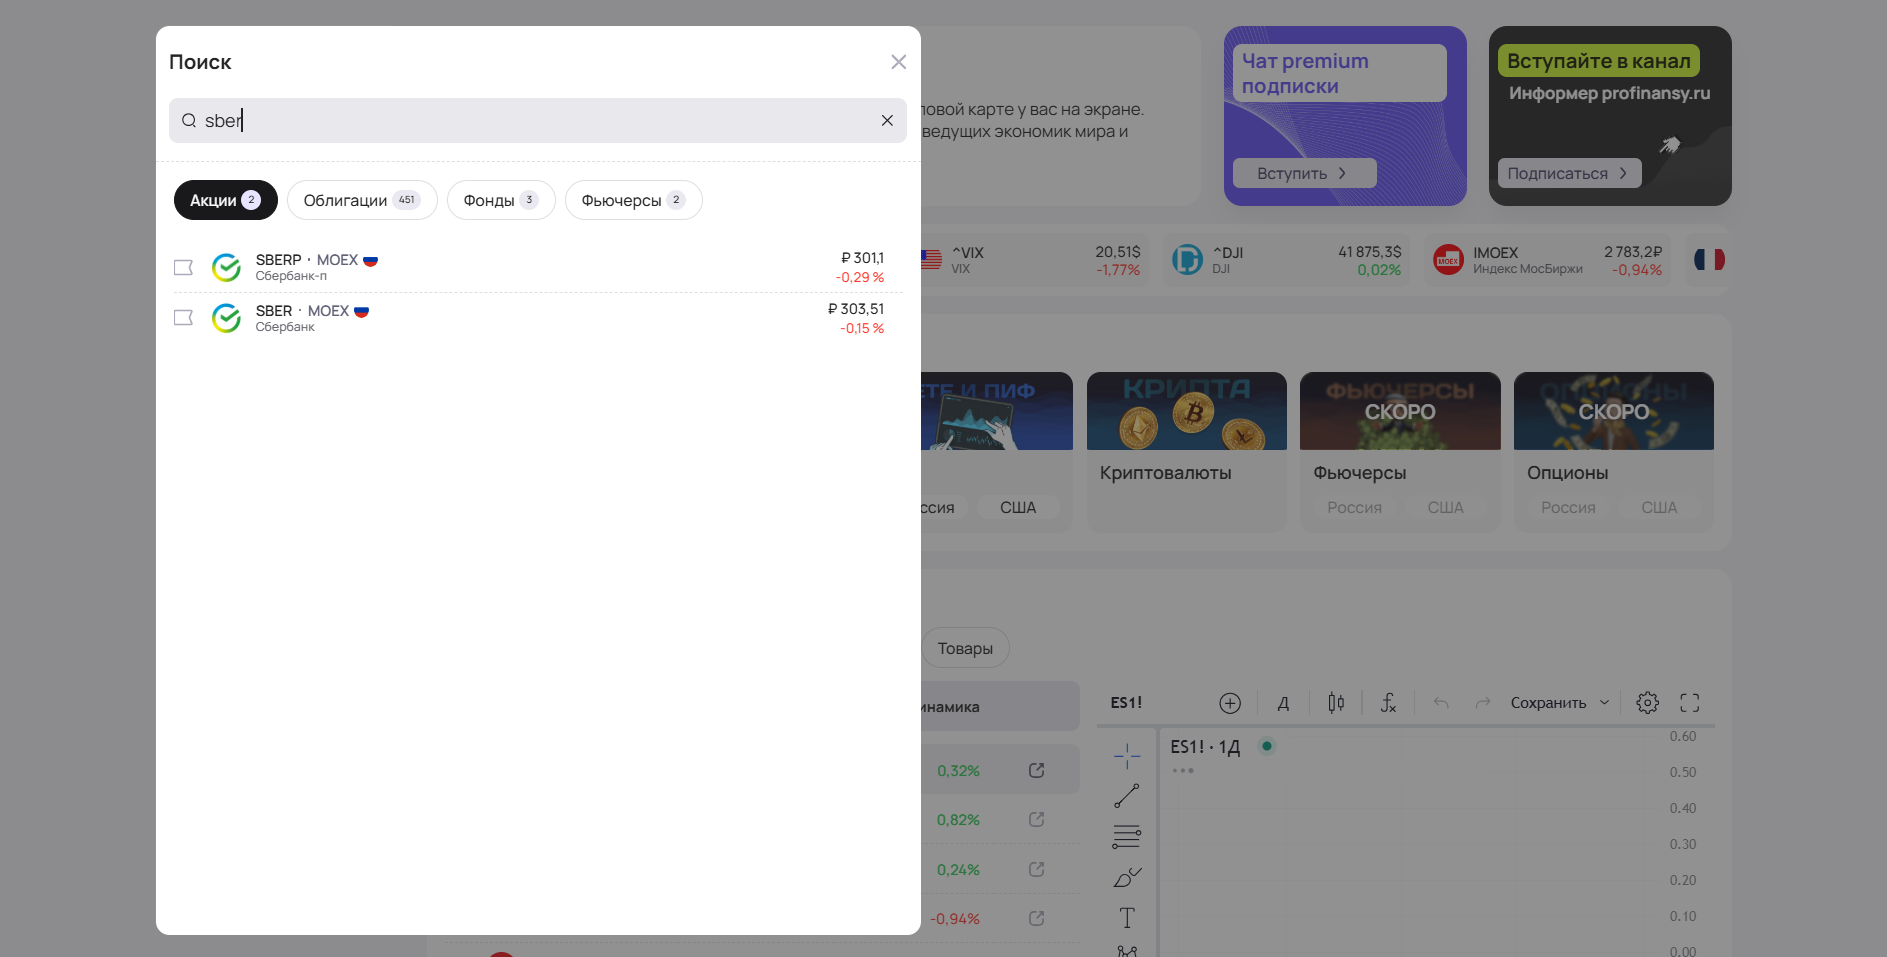Click the ES1! · 1Д chart legend
Image resolution: width=1887 pixels, height=957 pixels.
[x=1205, y=747]
